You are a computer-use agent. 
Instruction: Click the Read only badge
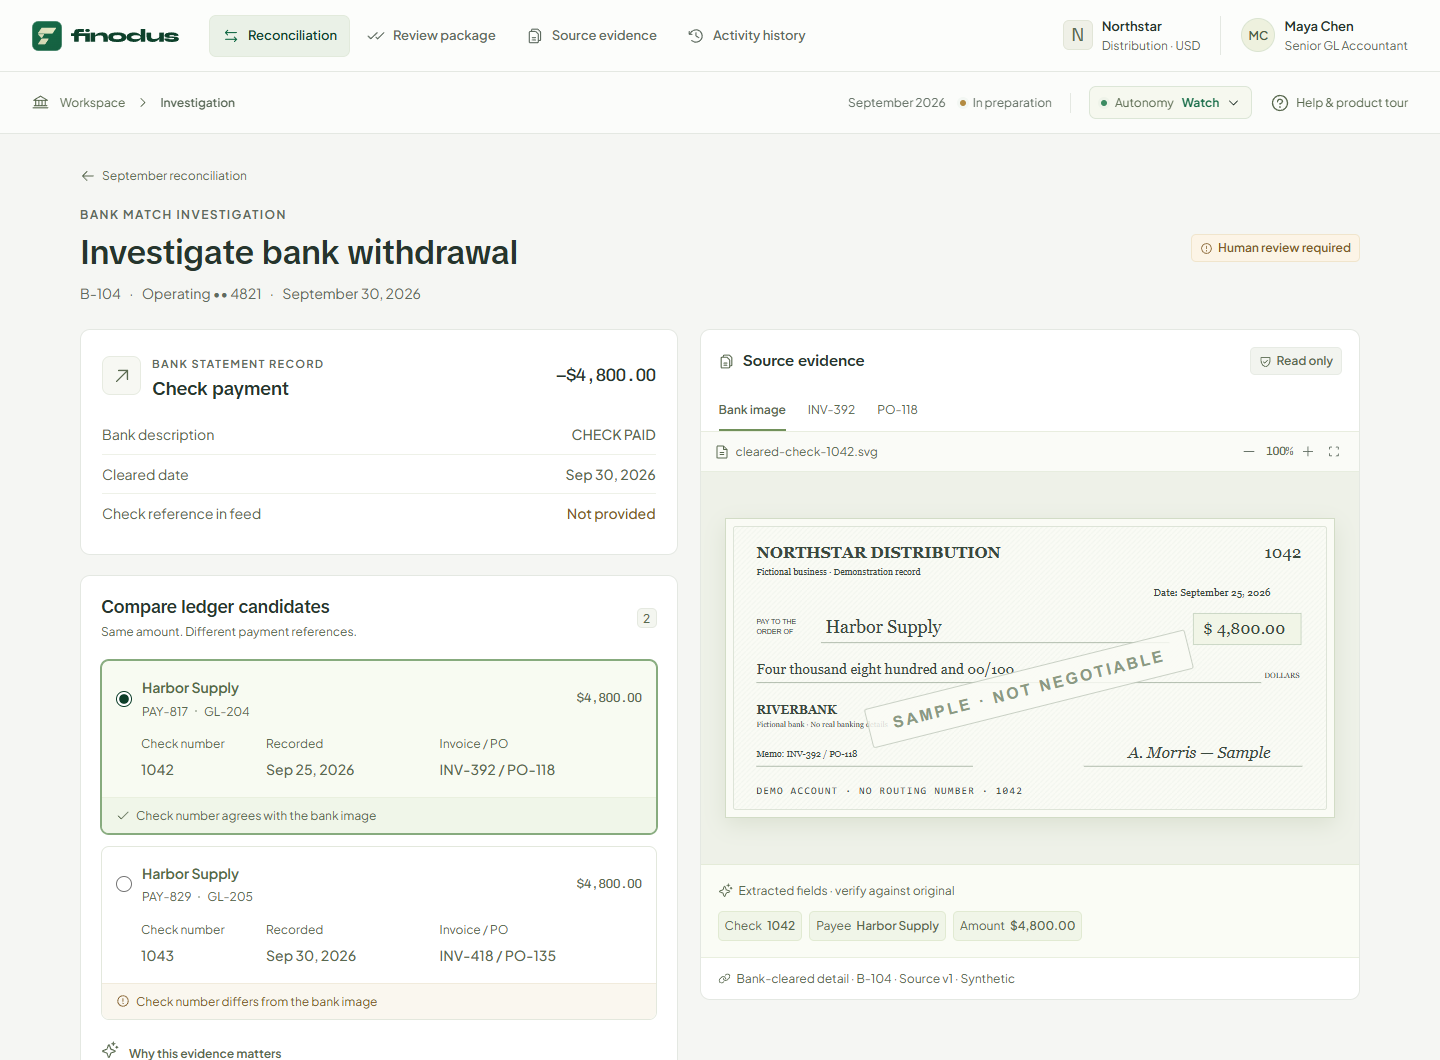coord(1296,361)
